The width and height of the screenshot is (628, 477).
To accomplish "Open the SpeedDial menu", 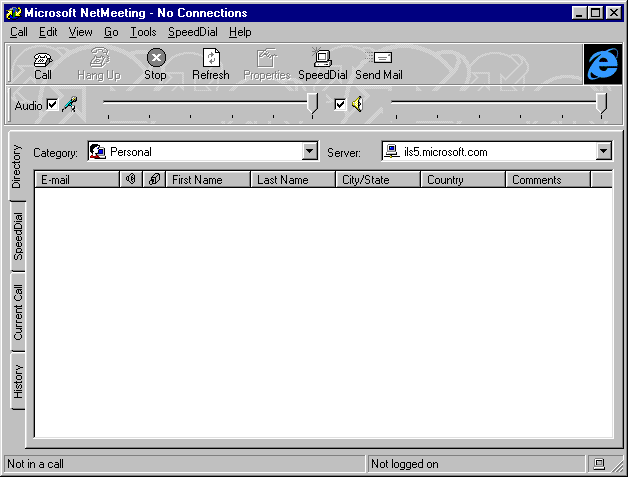I will click(193, 32).
